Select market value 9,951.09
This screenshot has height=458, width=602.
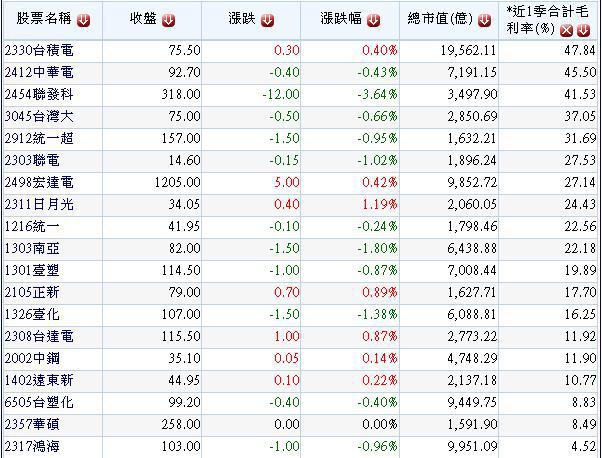[472, 446]
